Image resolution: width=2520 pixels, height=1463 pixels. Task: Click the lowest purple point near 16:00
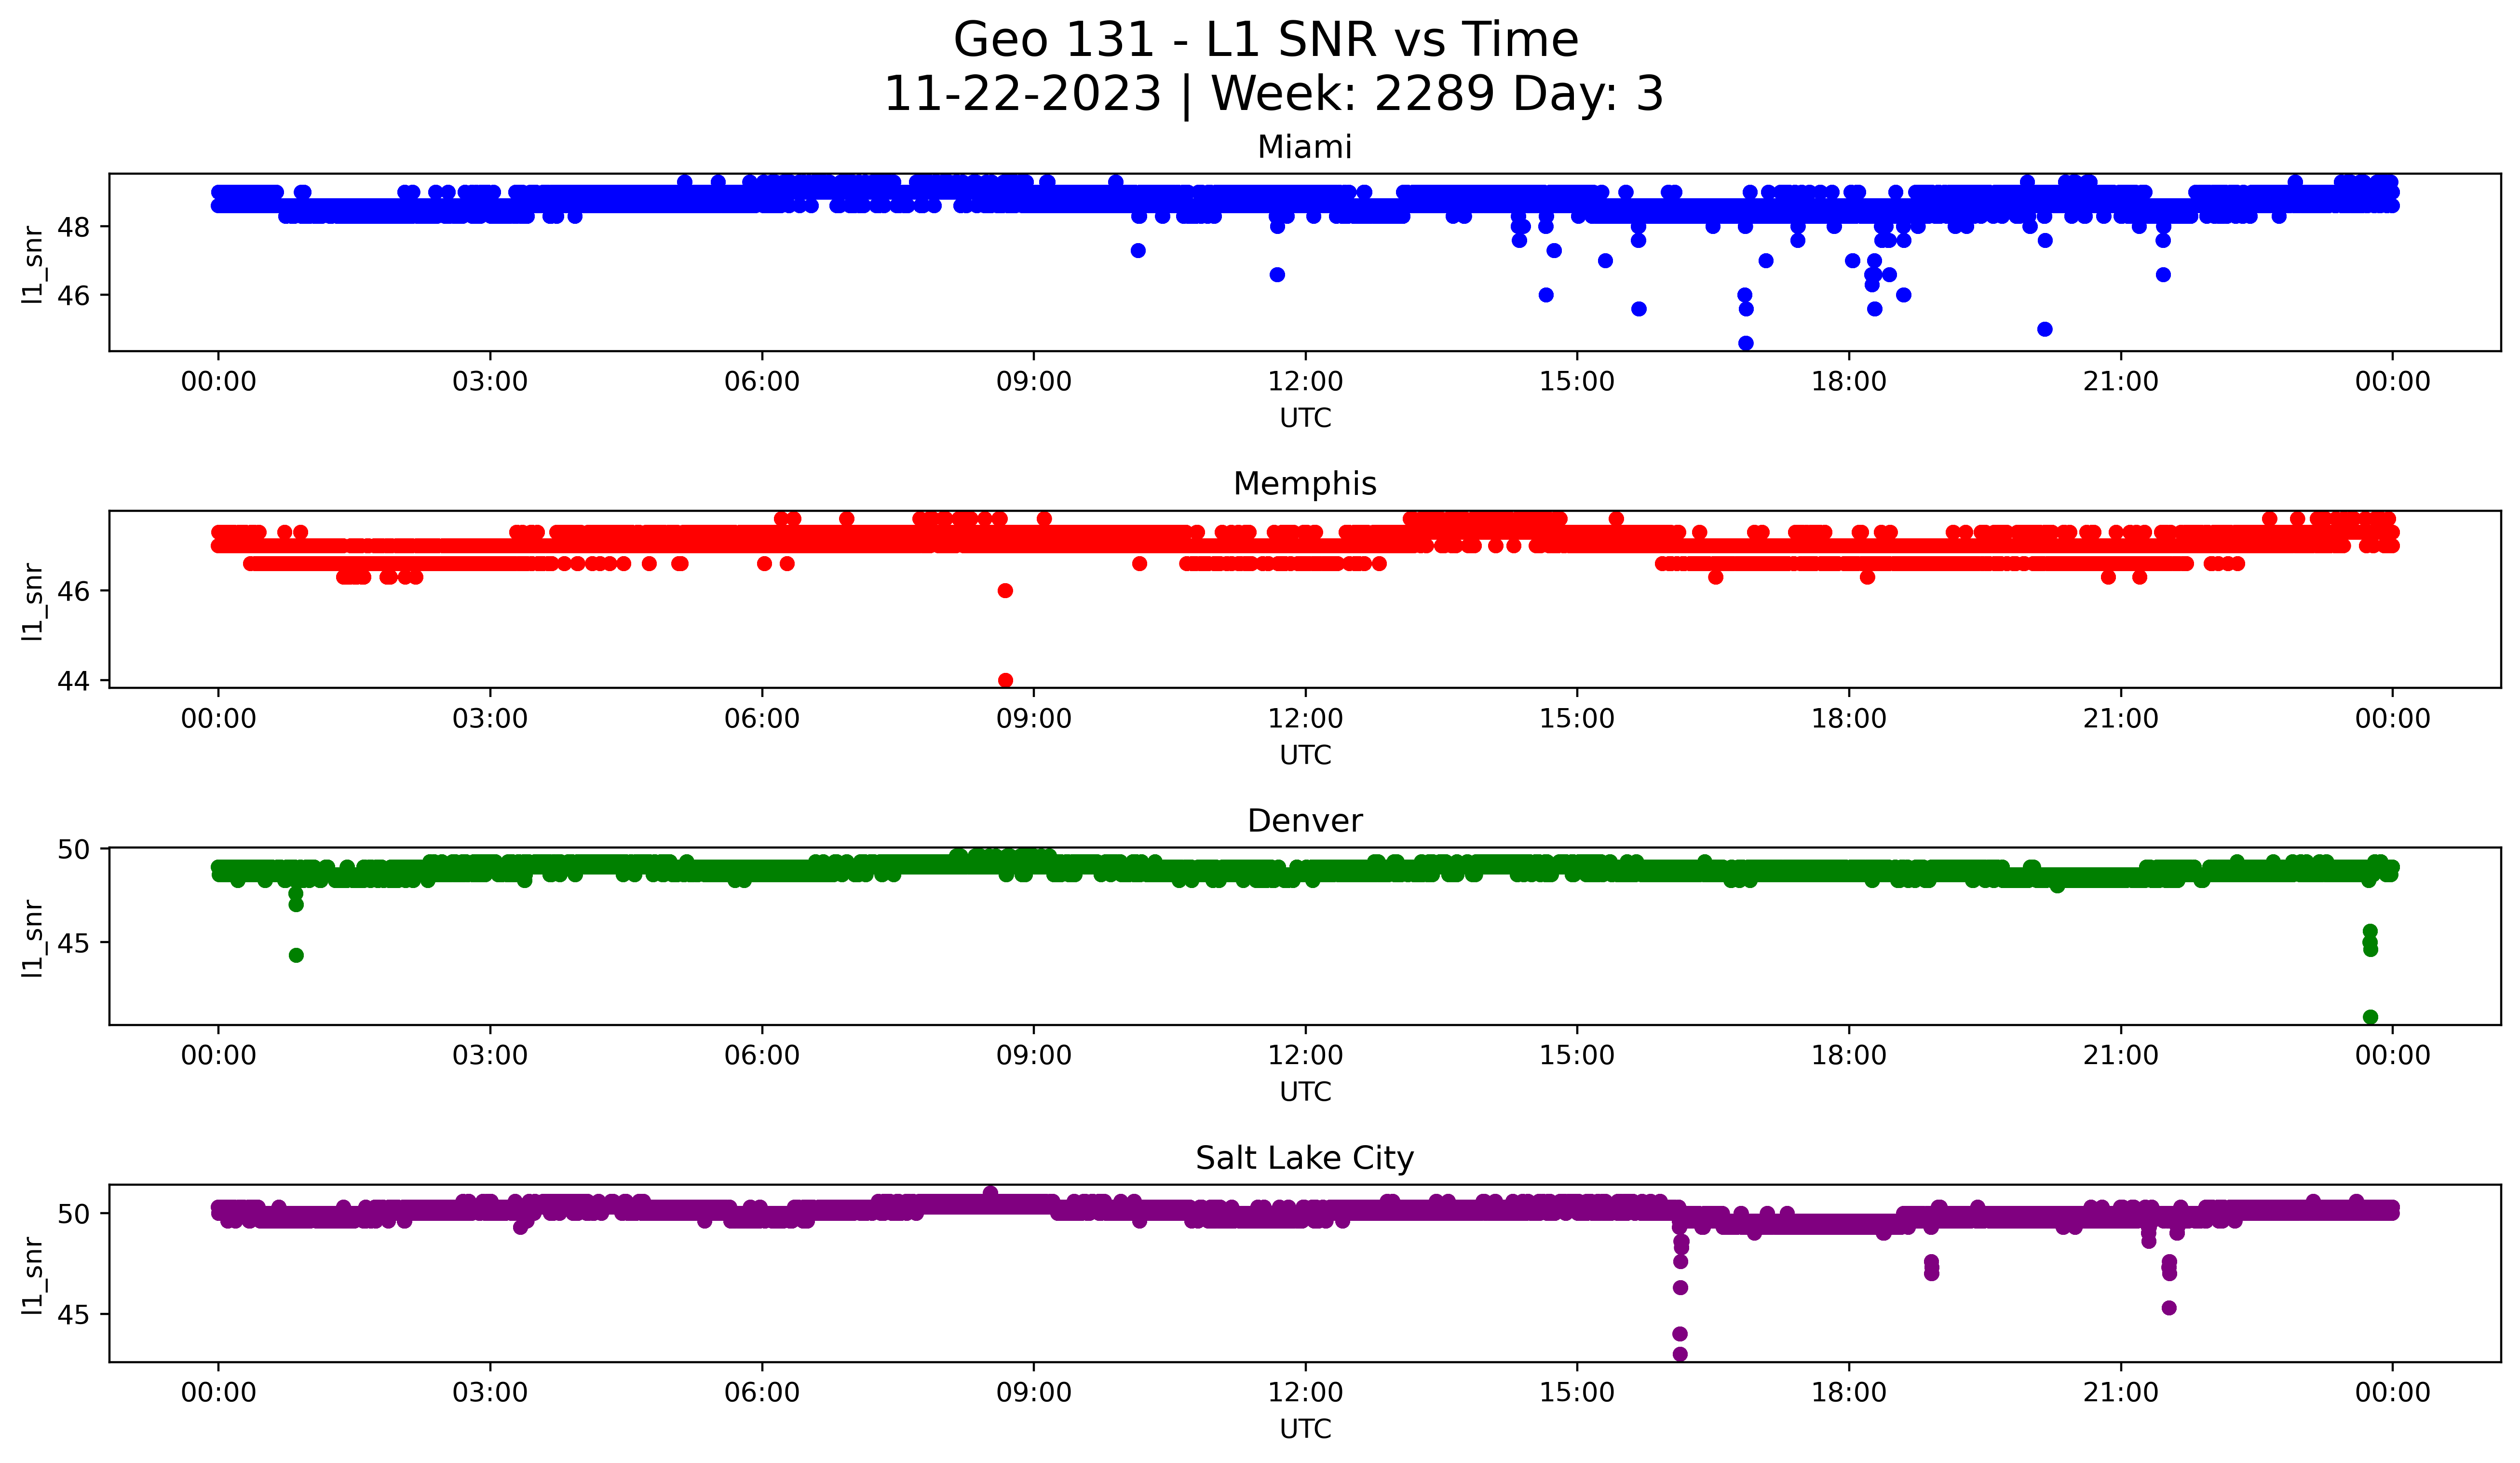pos(1680,1354)
